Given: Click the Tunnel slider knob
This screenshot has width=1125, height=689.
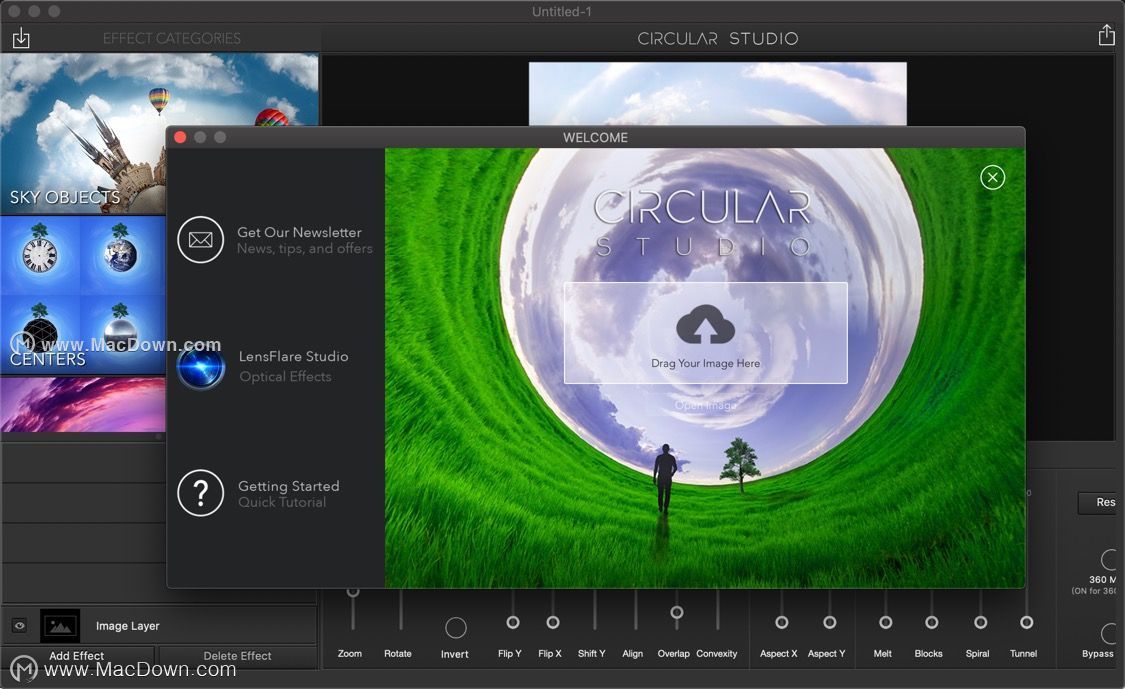Looking at the screenshot, I should [1027, 622].
